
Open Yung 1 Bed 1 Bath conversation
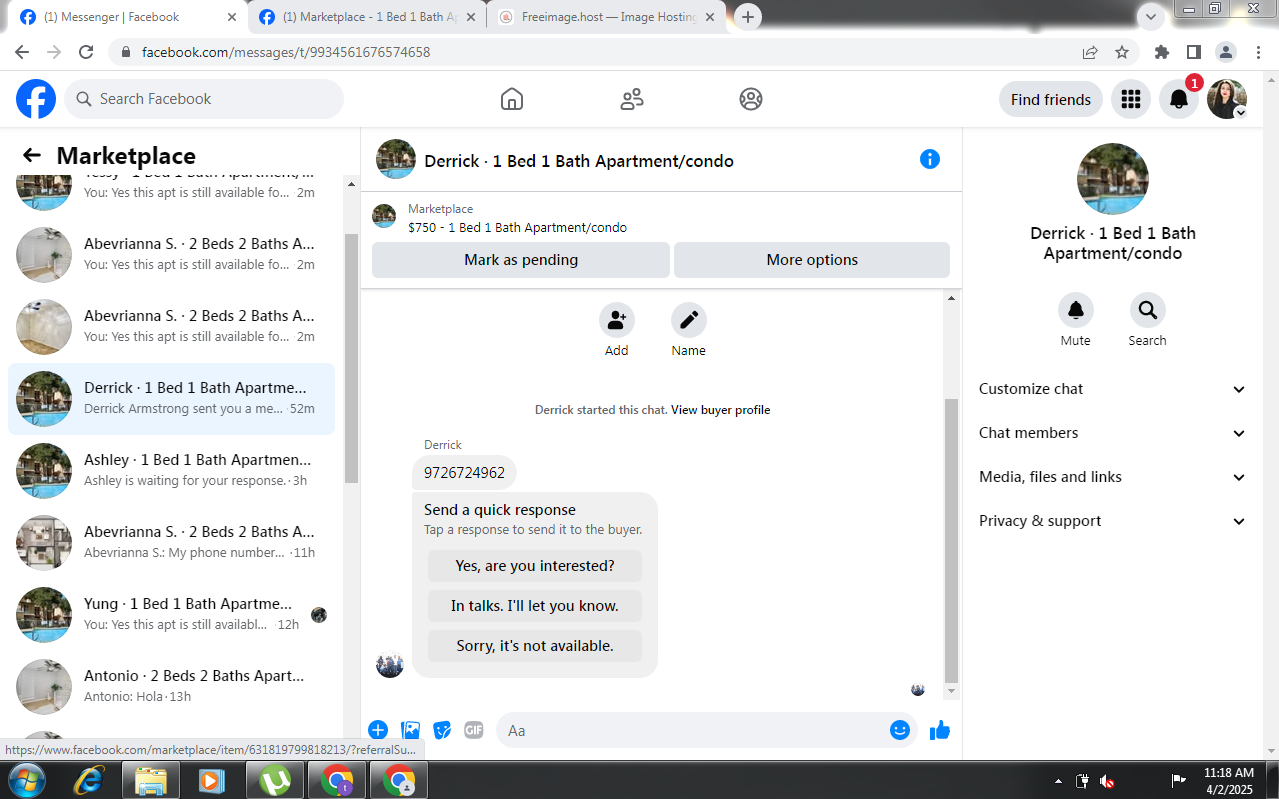click(172, 615)
